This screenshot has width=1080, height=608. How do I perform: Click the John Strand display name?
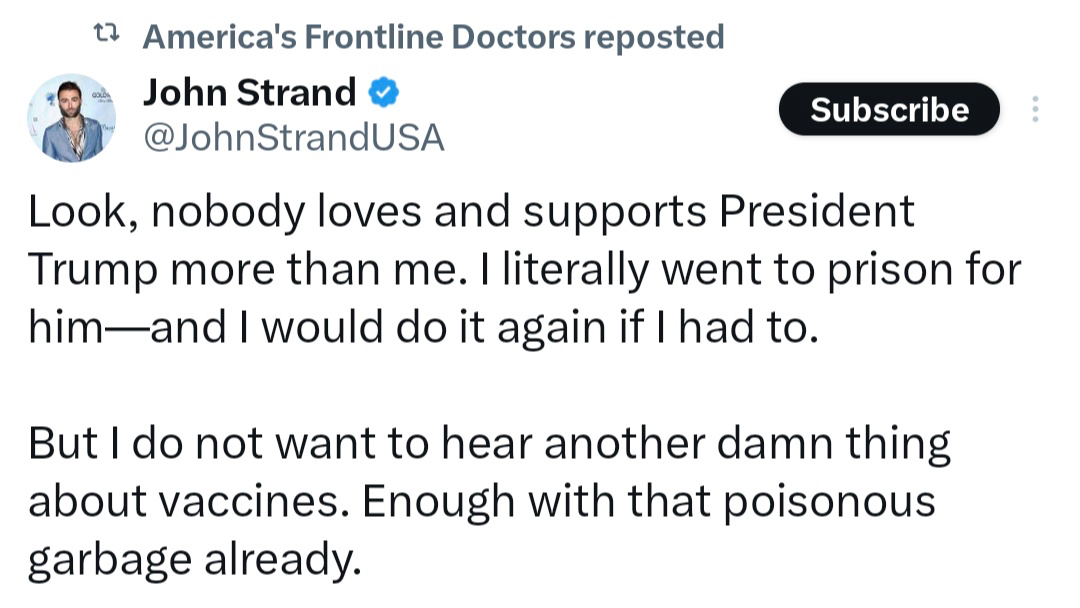click(x=249, y=93)
